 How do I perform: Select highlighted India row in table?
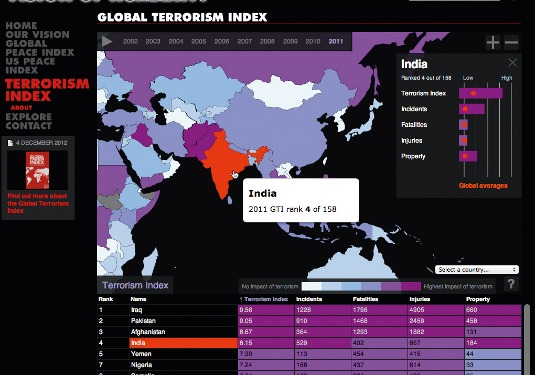(309, 343)
